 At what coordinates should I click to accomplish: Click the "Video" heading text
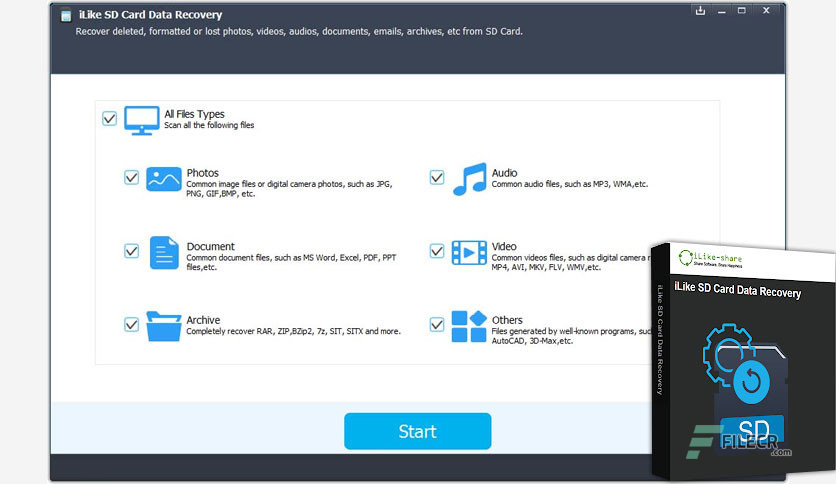click(x=504, y=246)
